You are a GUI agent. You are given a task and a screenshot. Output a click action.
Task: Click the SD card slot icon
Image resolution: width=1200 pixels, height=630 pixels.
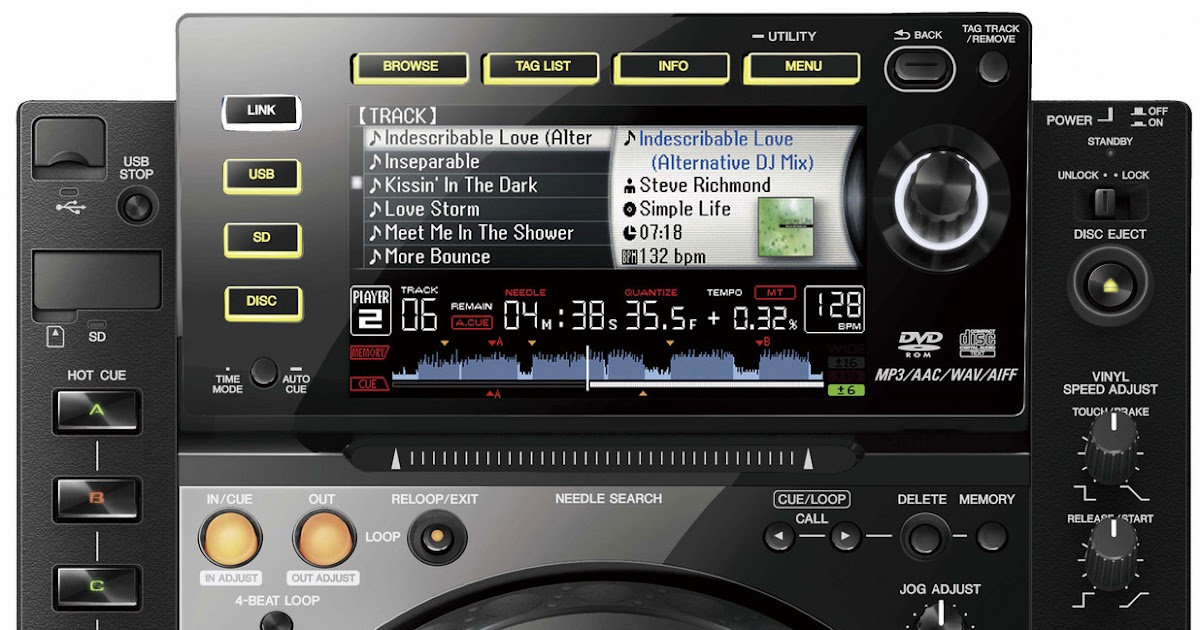(x=57, y=337)
